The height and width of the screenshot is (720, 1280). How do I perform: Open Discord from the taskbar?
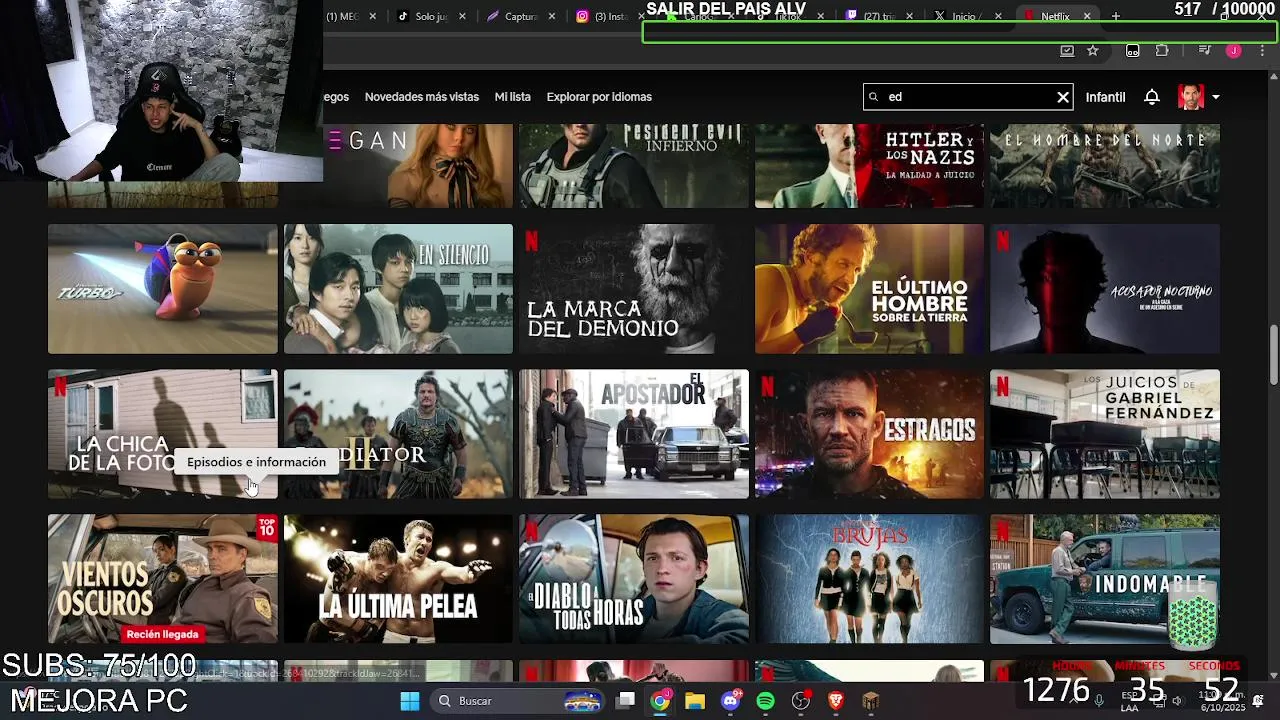pos(731,701)
